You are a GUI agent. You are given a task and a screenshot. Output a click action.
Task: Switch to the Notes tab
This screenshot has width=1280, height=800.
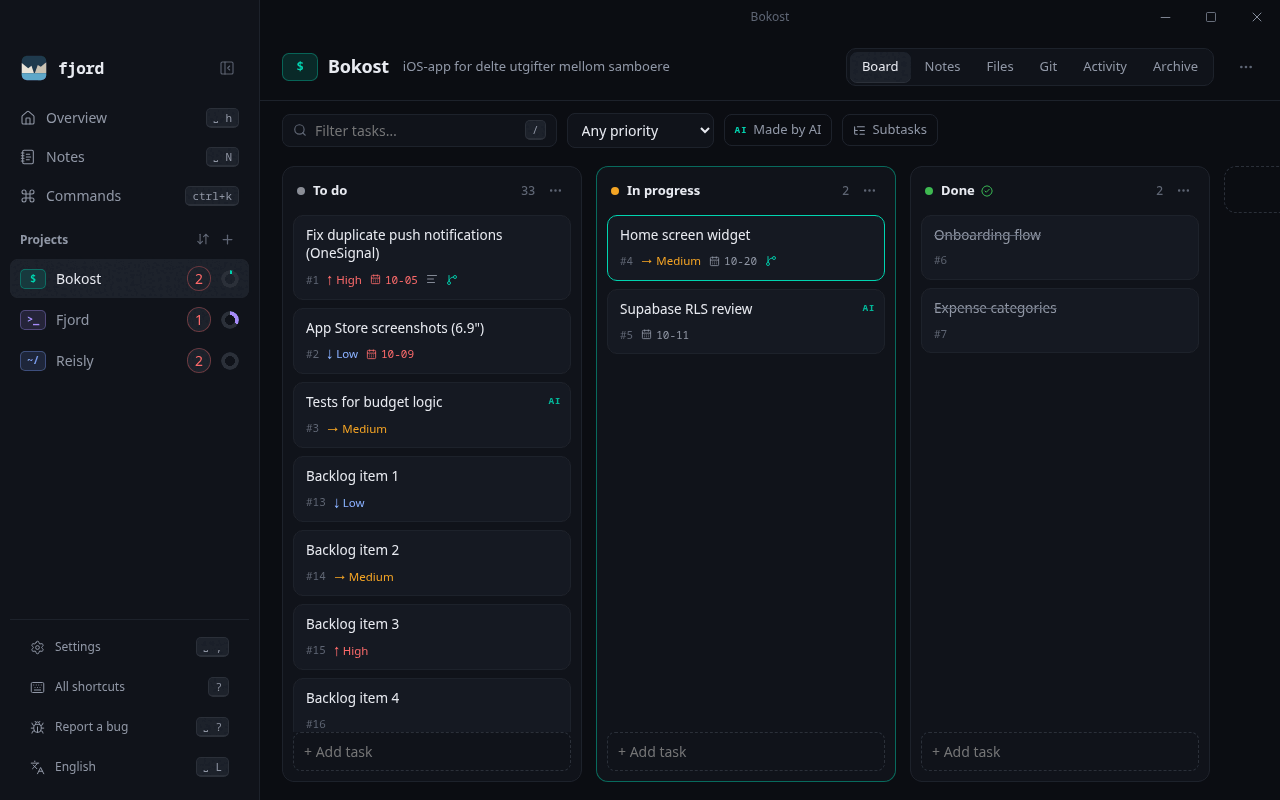point(942,67)
